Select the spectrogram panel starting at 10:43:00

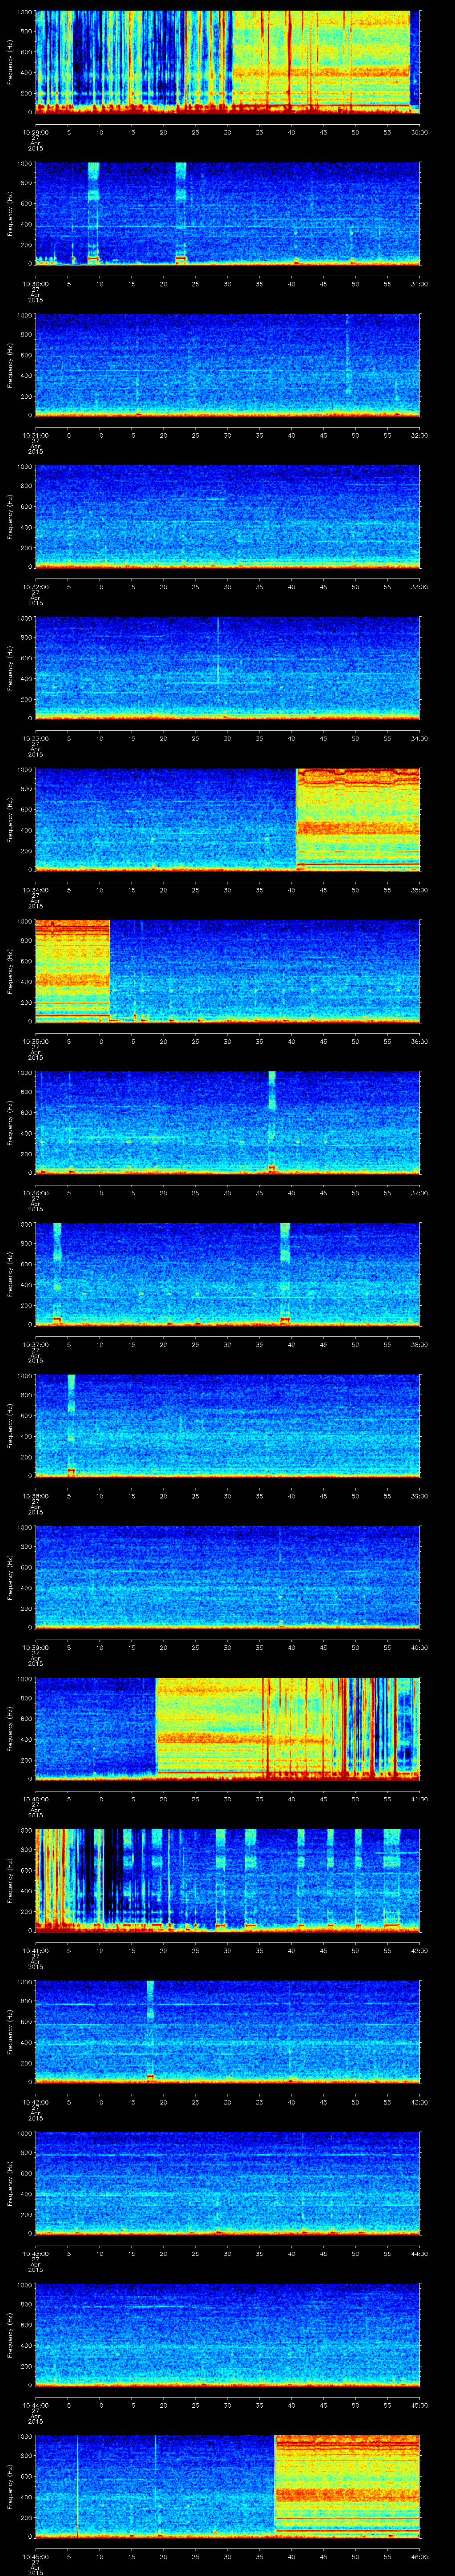click(227, 2183)
